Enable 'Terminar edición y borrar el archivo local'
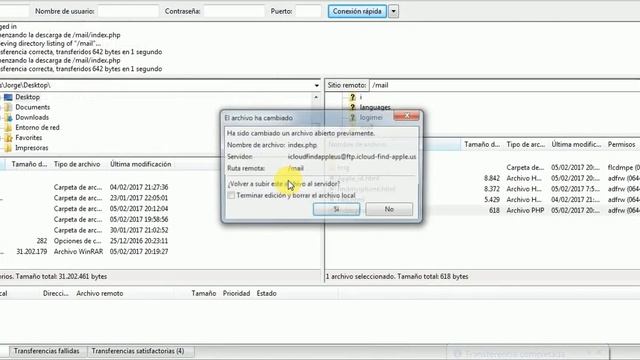The width and height of the screenshot is (640, 360). pos(231,196)
